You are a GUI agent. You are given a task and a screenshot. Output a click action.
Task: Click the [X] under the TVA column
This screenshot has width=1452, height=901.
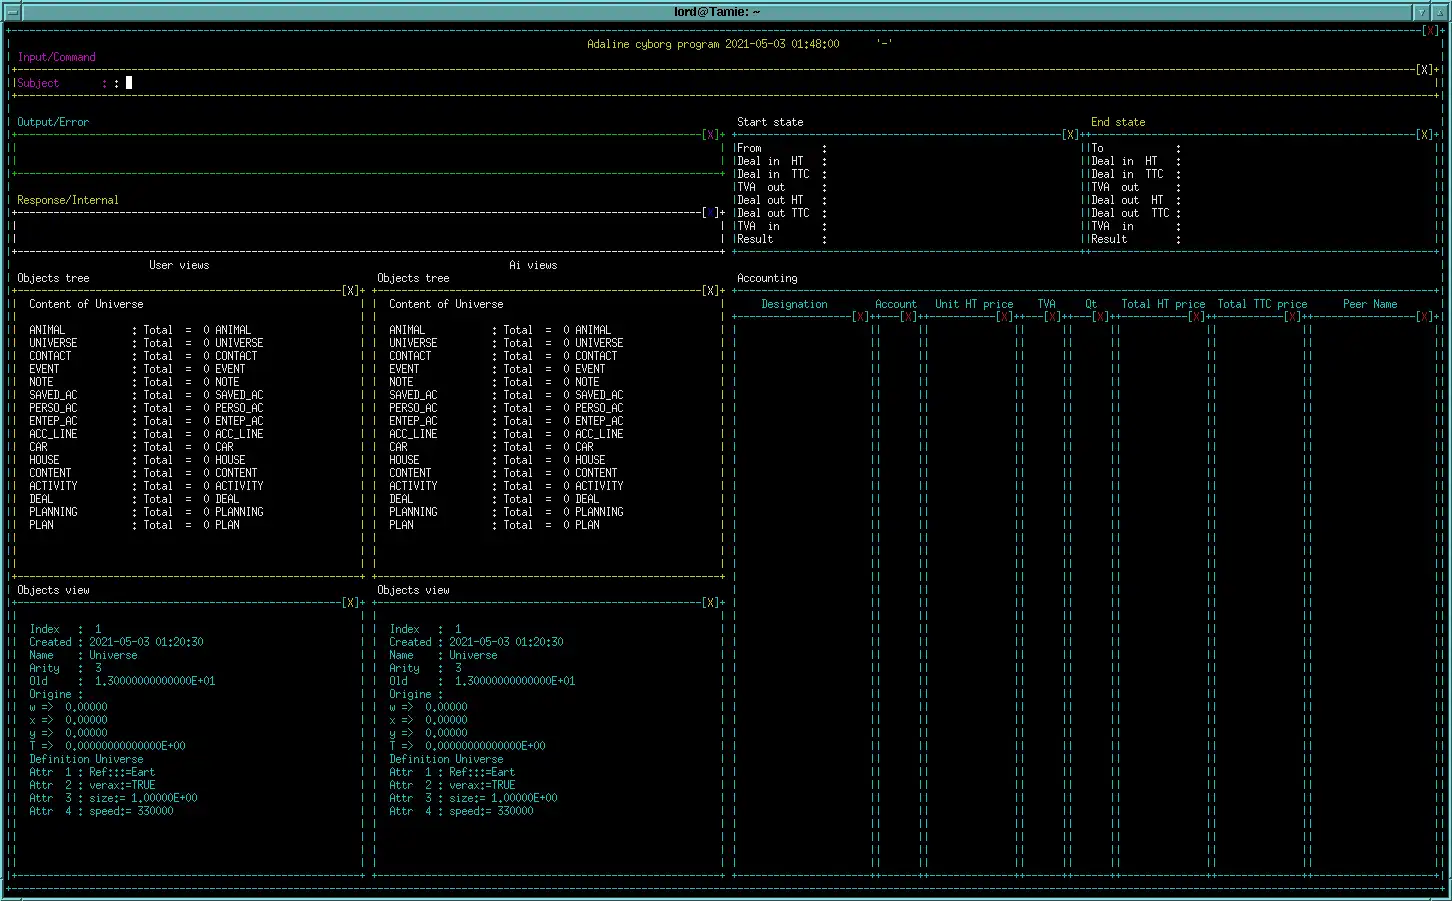[1052, 317]
